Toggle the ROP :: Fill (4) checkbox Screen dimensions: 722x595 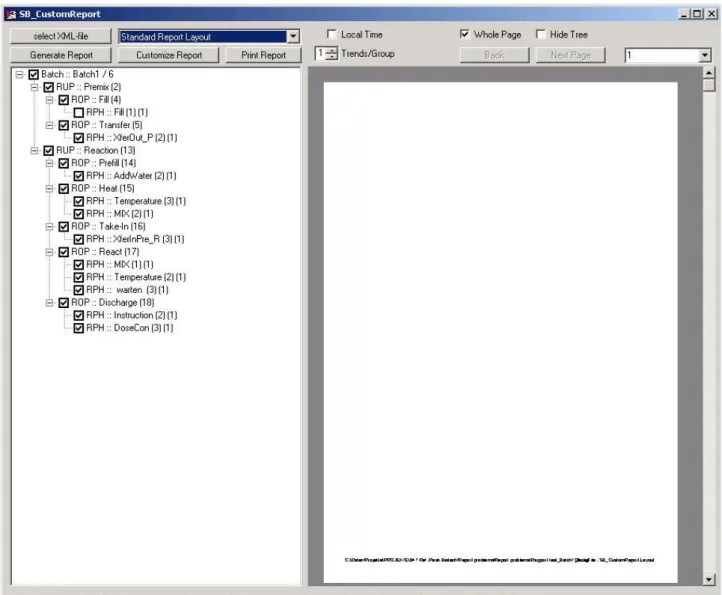(x=64, y=100)
